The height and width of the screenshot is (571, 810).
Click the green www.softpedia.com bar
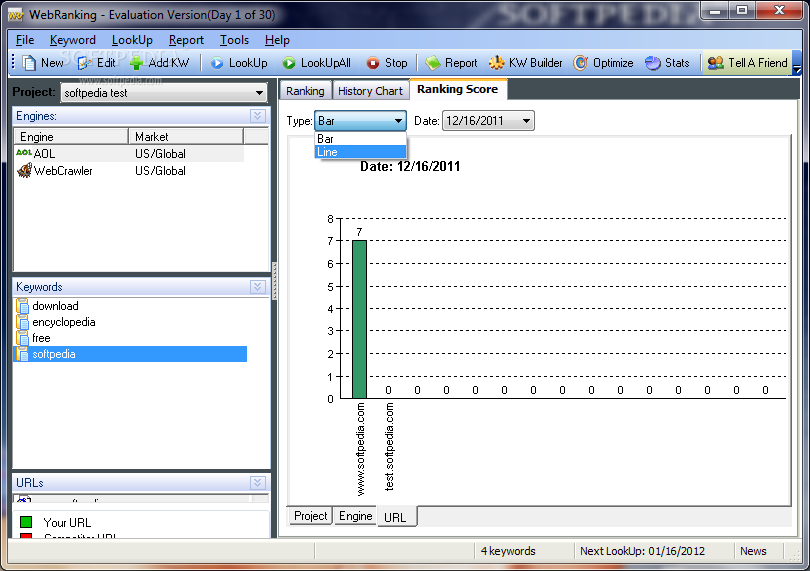point(359,319)
